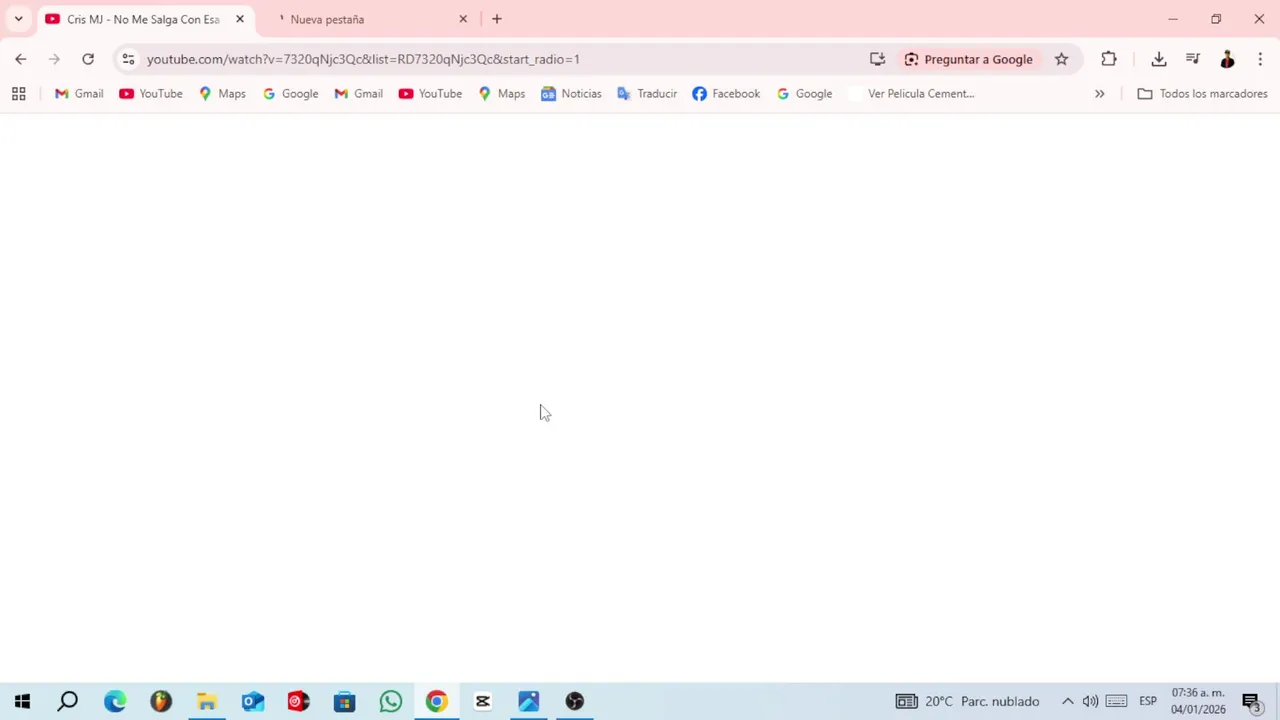Open site information icon in address bar
This screenshot has width=1280, height=720.
(x=128, y=59)
